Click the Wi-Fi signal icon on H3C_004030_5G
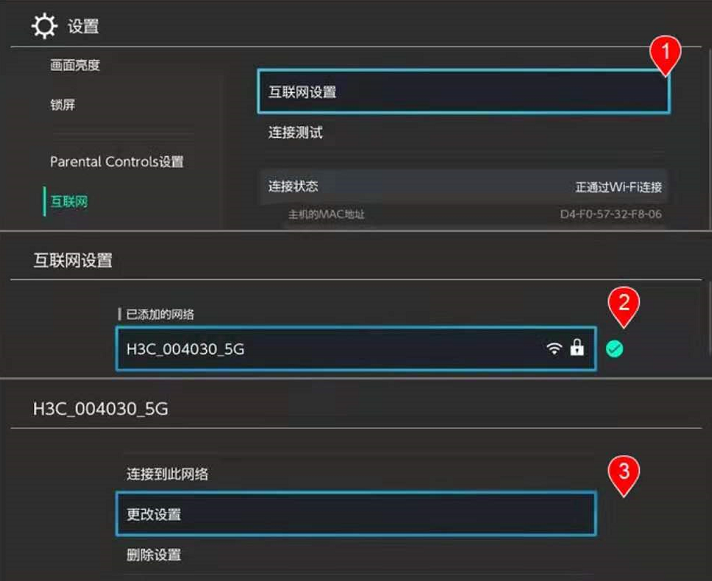 coord(554,348)
